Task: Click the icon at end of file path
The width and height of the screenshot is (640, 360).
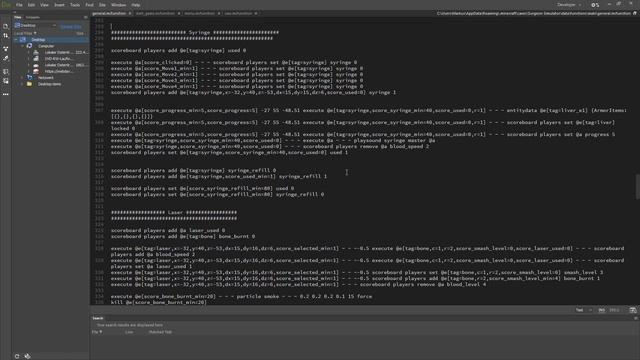Action: pos(635,13)
